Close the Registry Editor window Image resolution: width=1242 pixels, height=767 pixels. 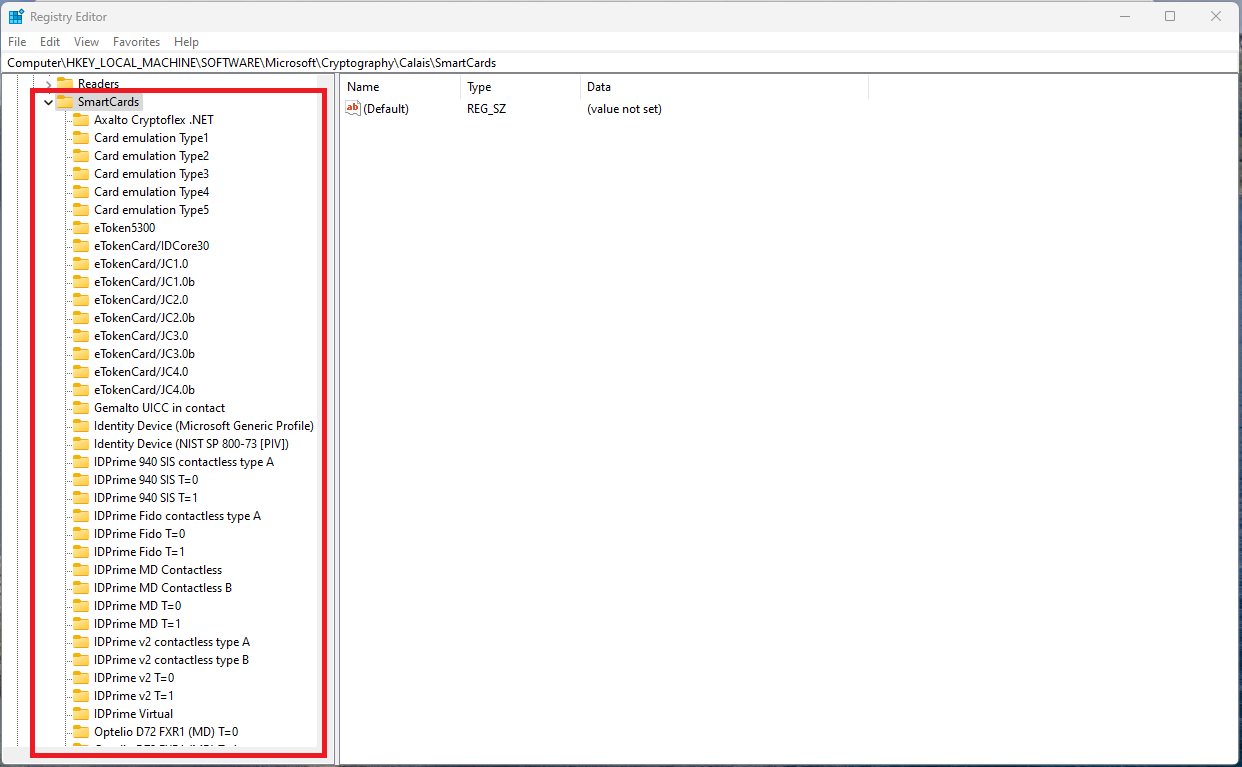point(1216,17)
